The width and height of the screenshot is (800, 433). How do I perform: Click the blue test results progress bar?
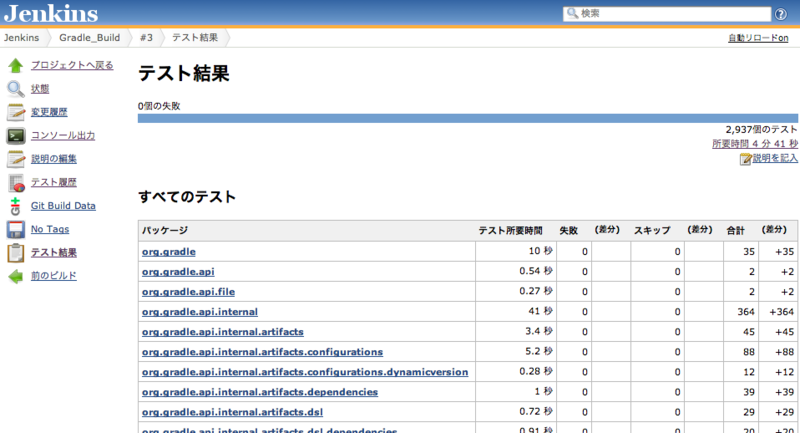coord(468,118)
